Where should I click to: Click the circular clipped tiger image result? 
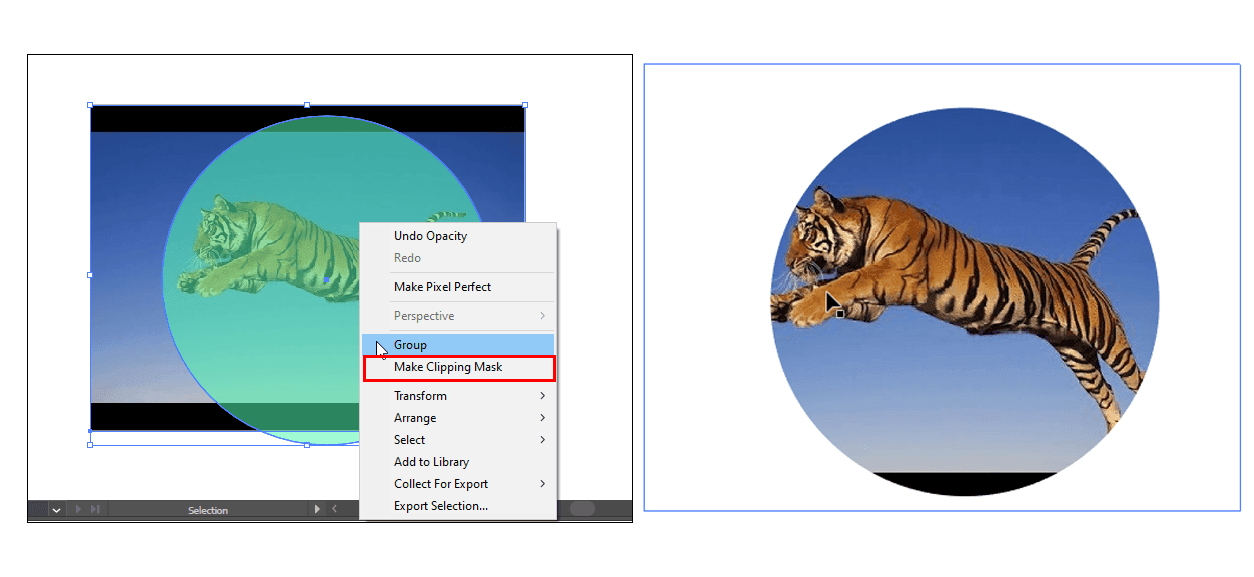click(964, 302)
